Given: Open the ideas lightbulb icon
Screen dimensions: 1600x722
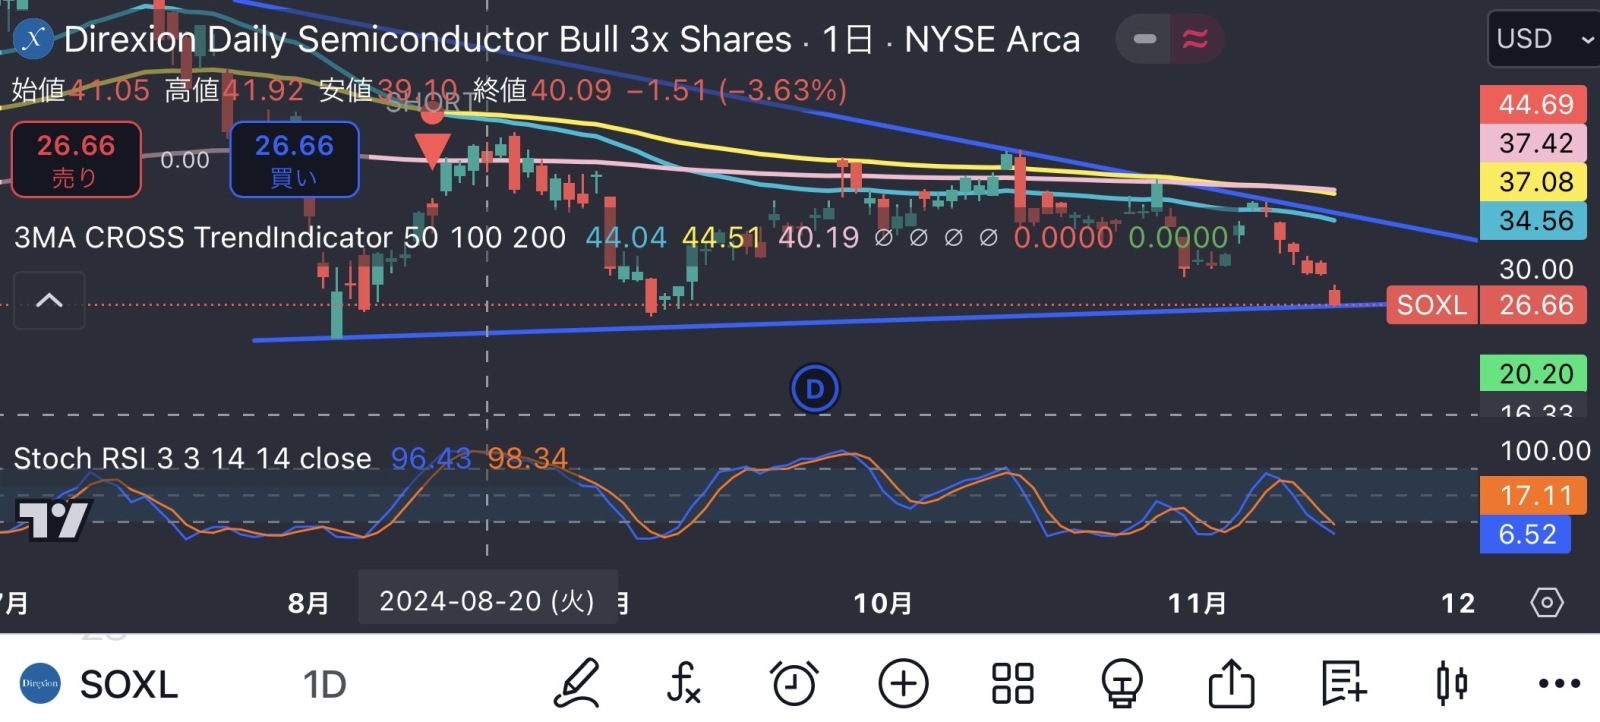Looking at the screenshot, I should point(1122,684).
